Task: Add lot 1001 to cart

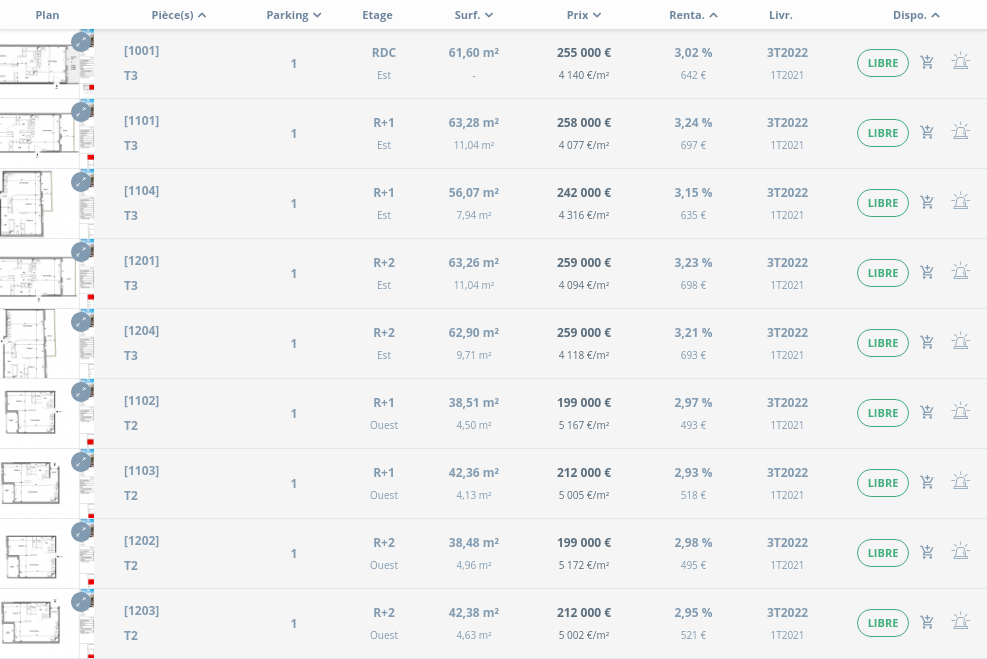Action: point(927,63)
